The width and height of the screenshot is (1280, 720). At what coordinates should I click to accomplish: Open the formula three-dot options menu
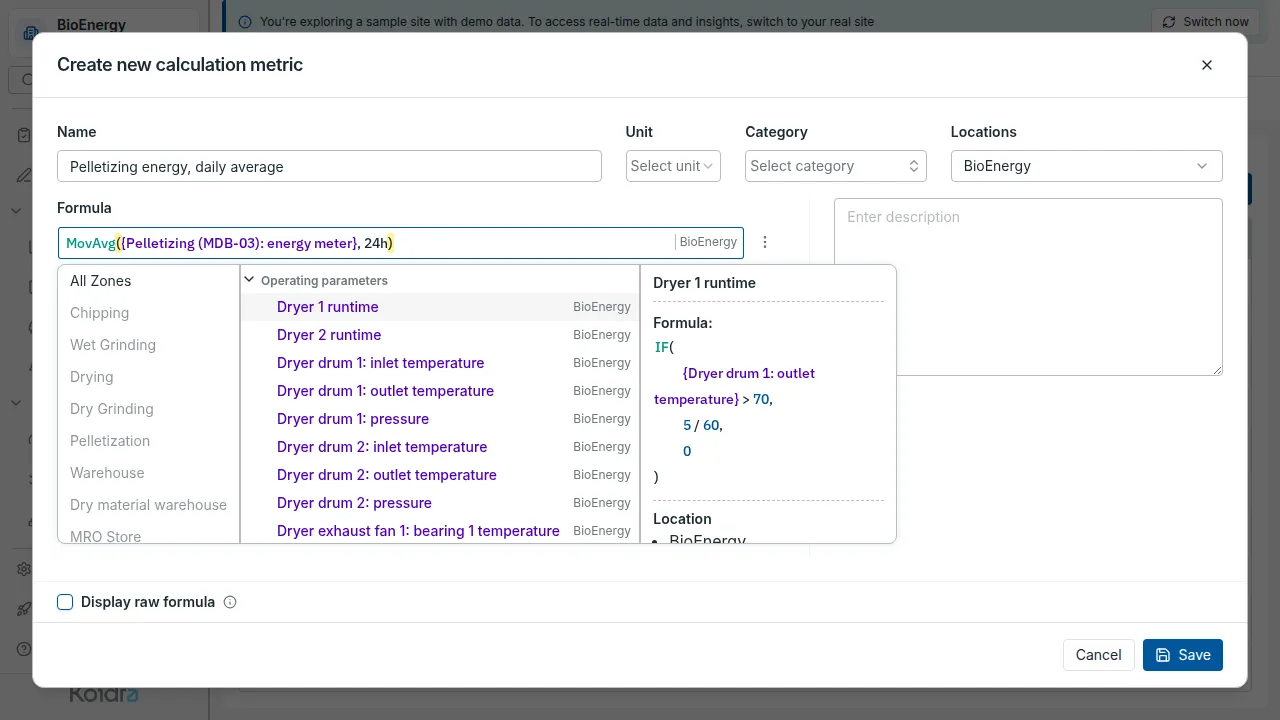765,242
